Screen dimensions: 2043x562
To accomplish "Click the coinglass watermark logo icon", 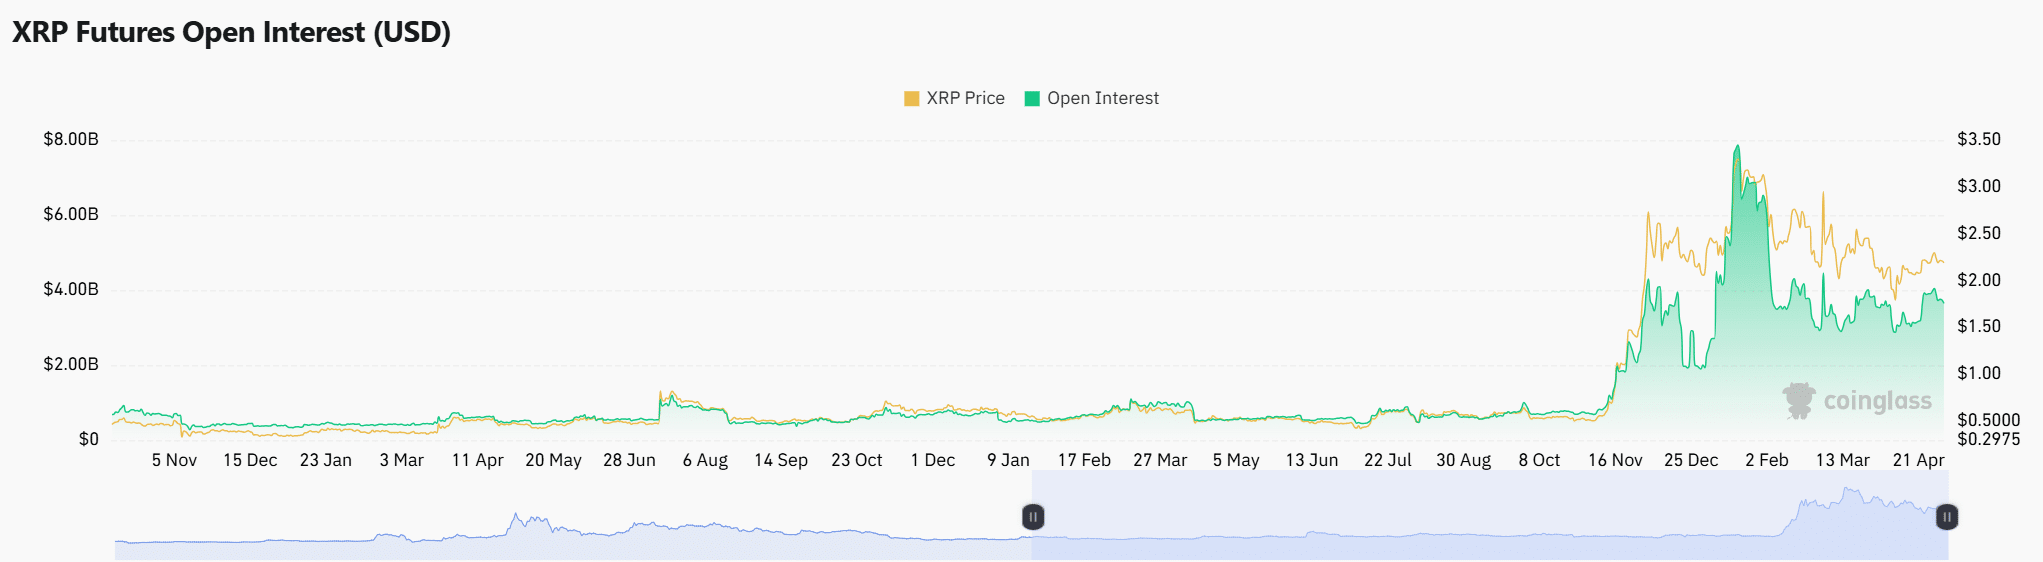I will point(1799,400).
